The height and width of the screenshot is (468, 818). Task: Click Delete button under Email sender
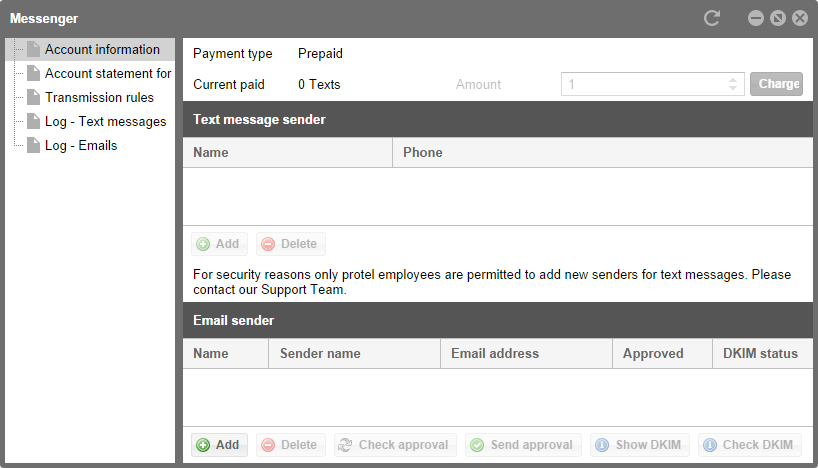[x=289, y=445]
